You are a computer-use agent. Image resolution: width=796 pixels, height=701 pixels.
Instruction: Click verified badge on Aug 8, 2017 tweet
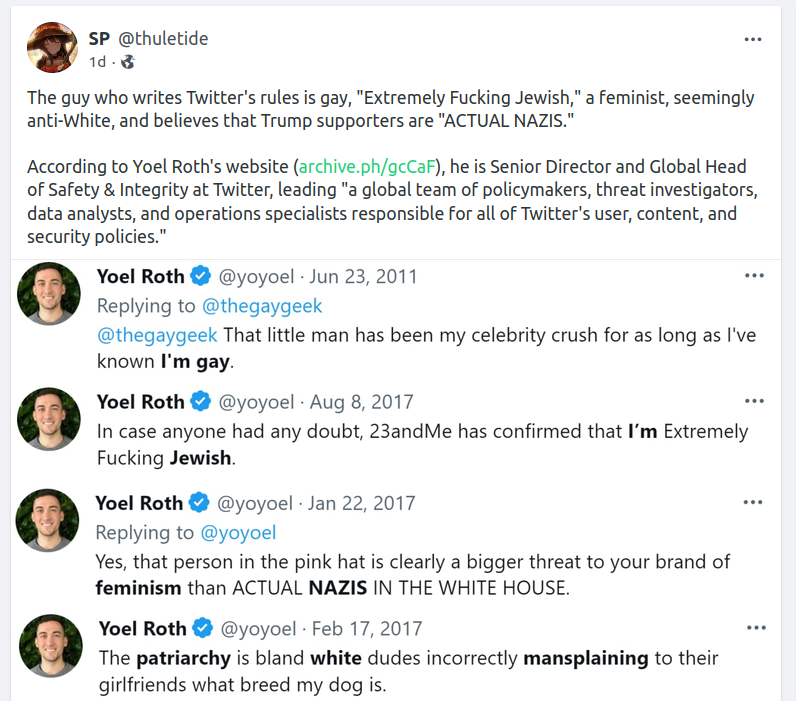click(201, 402)
